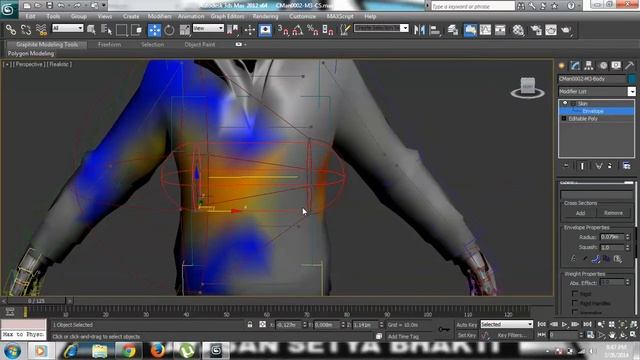Click the Auto Key button
Viewport: 640px width, 360px height.
[467, 324]
